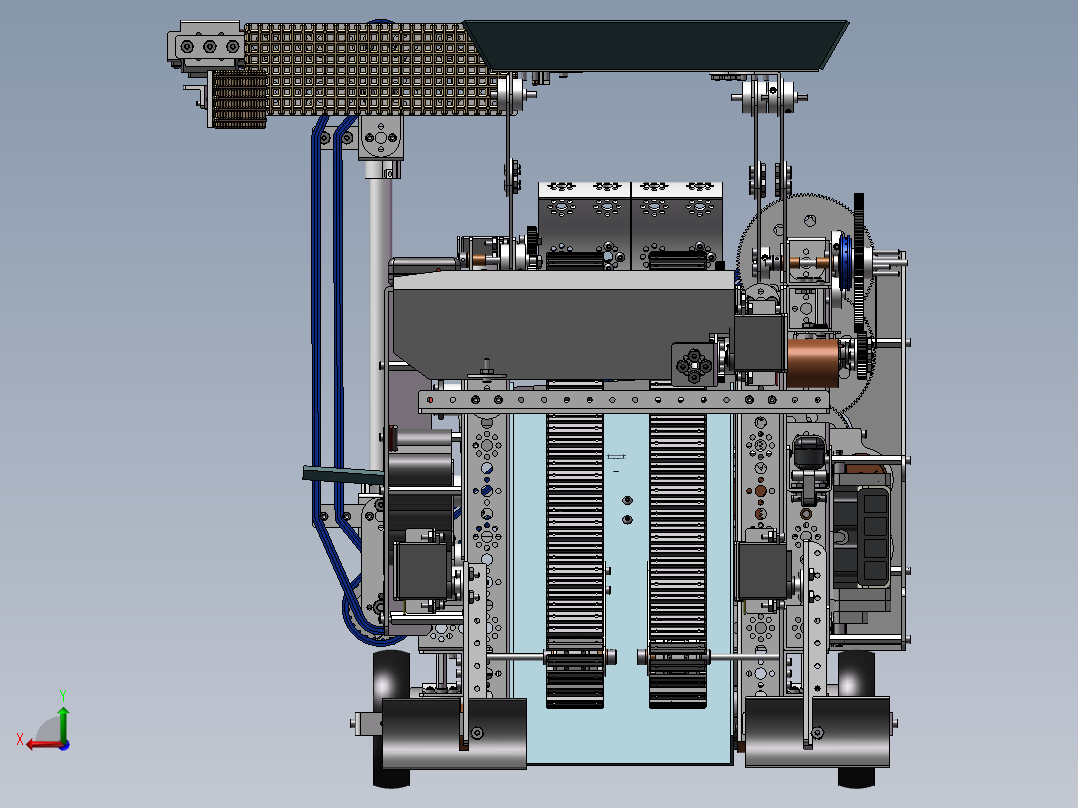Image resolution: width=1078 pixels, height=808 pixels.
Task: Click the green Y axis of the view triad
Action: click(x=63, y=723)
